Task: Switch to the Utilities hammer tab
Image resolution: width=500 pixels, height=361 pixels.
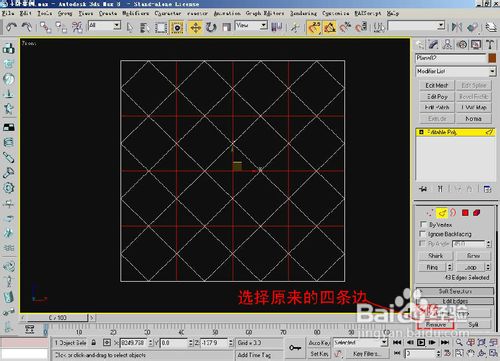Action: pyautogui.click(x=490, y=44)
